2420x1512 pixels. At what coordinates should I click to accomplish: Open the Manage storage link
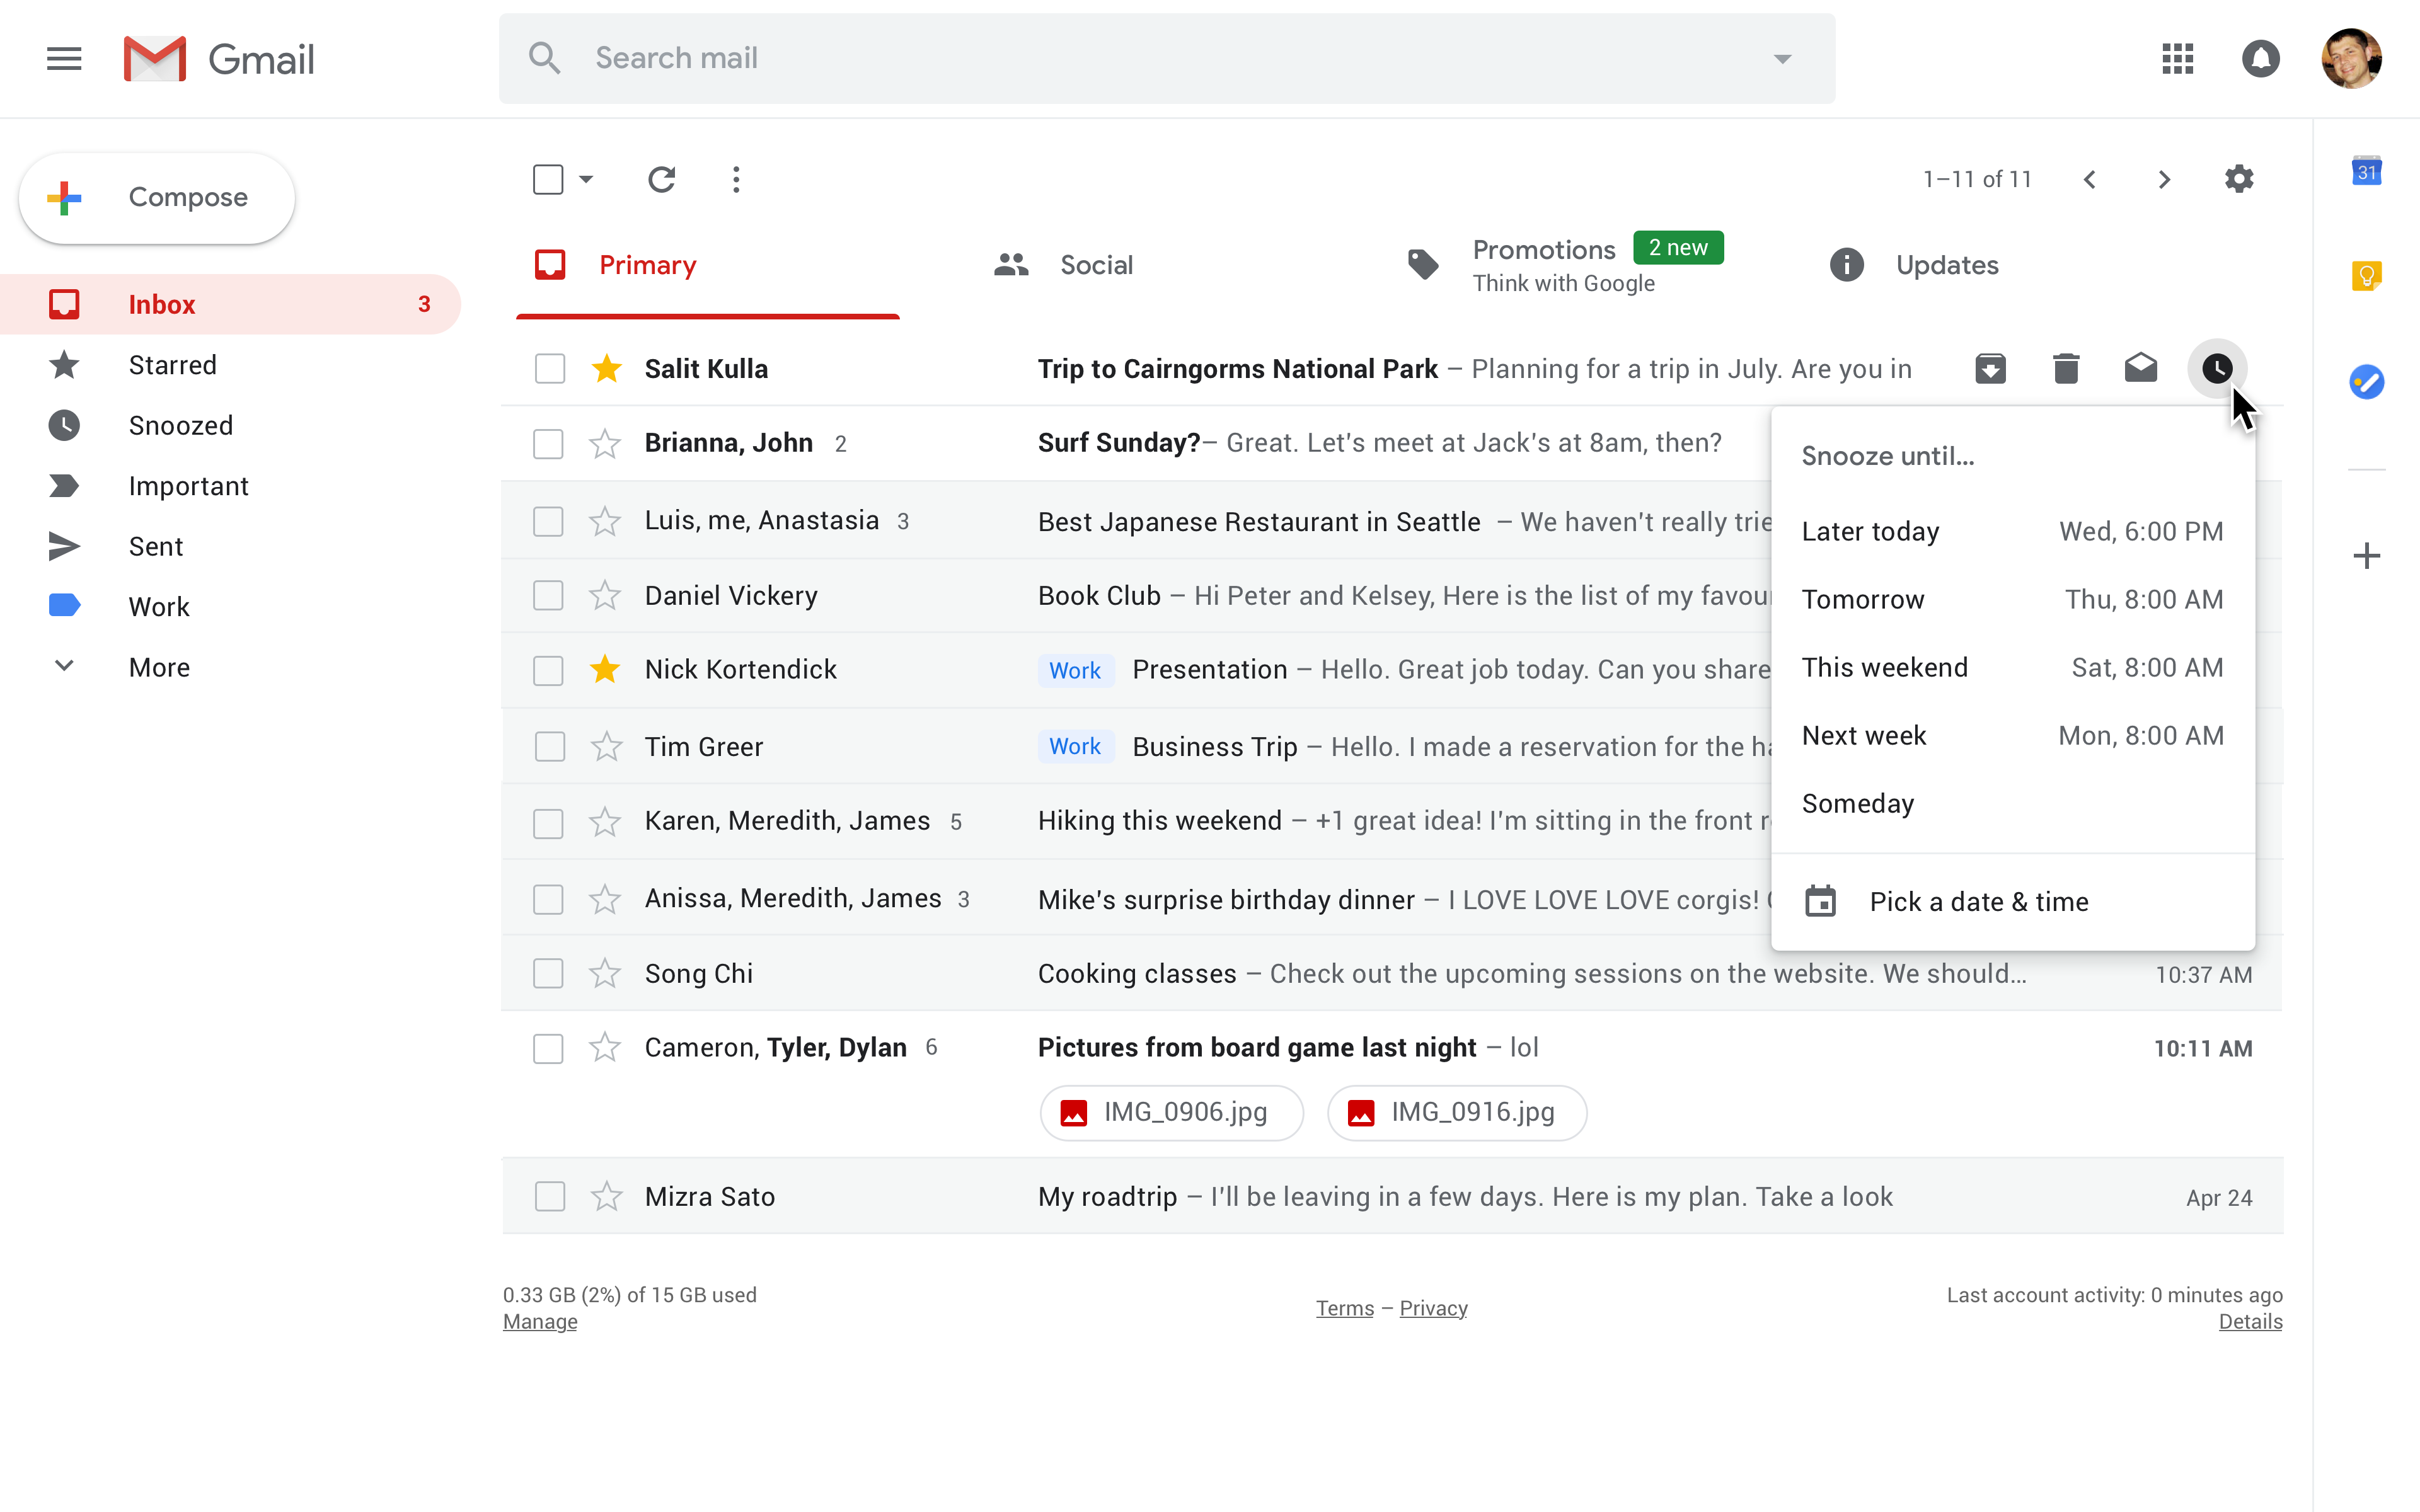(x=539, y=1321)
